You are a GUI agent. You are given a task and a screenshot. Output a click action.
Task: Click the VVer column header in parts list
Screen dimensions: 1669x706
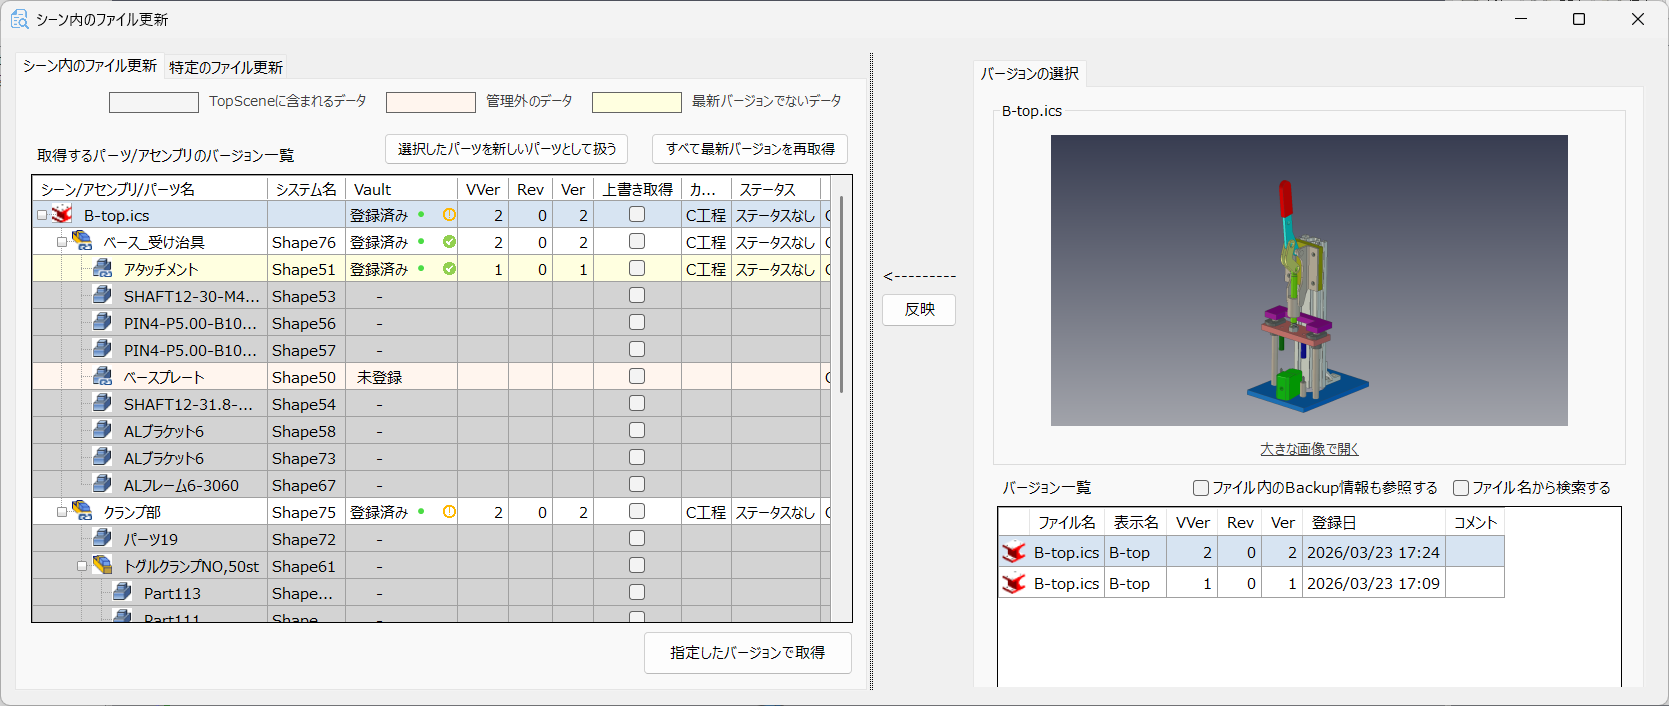click(x=483, y=189)
